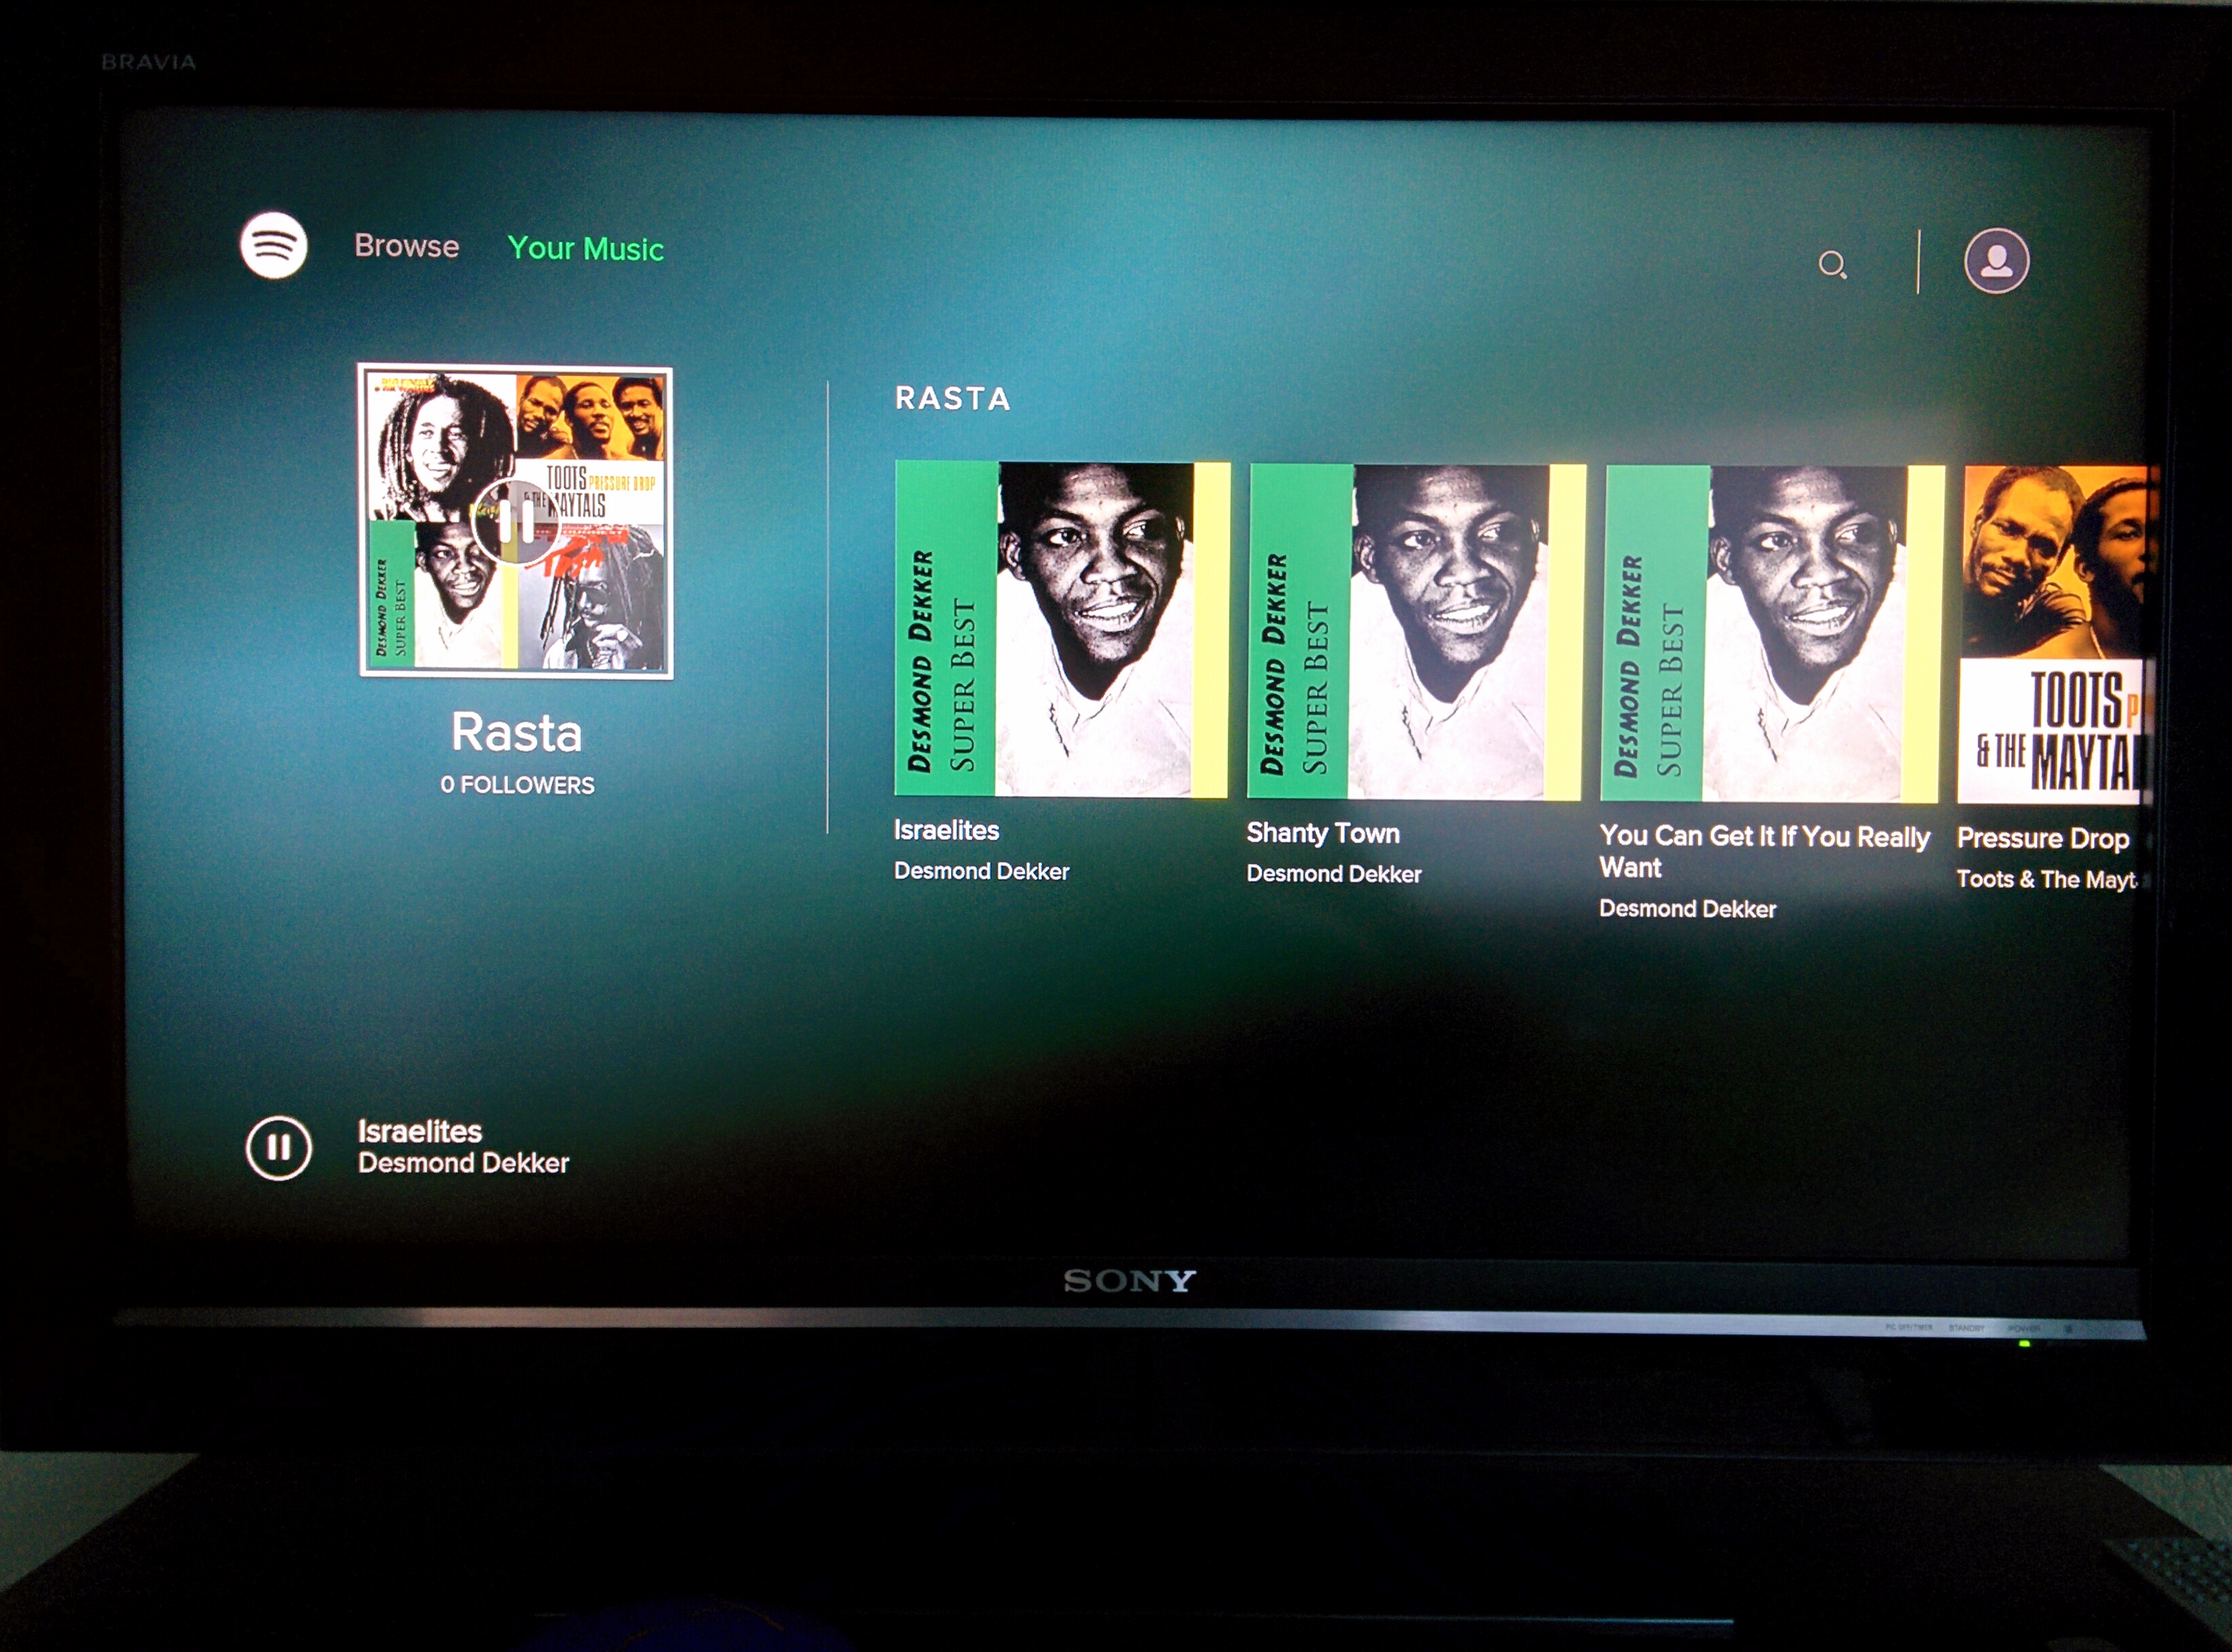The height and width of the screenshot is (1652, 2232).
Task: Click the Pressure Drop track title
Action: coord(2042,838)
